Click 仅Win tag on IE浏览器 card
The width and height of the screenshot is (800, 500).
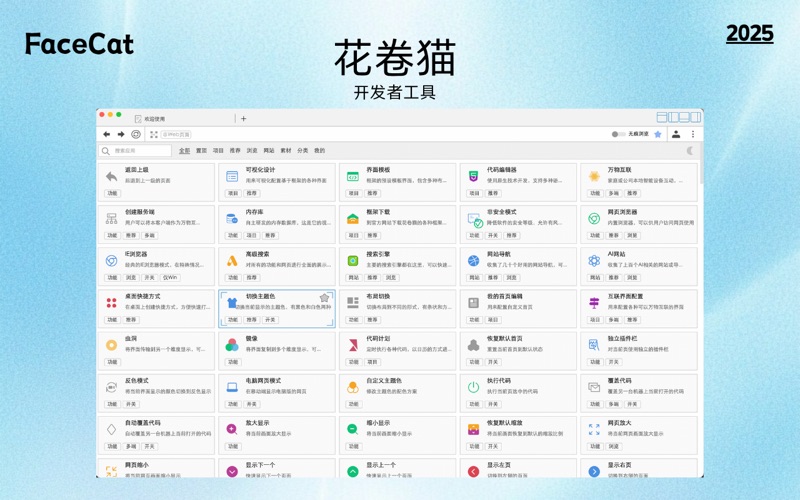pos(169,278)
